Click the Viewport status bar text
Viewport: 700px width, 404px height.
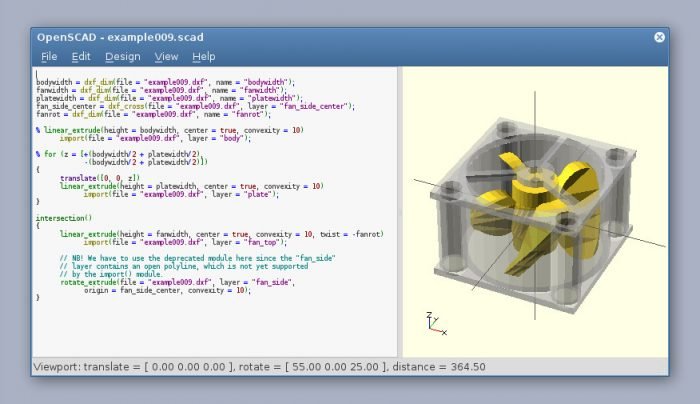pyautogui.click(x=259, y=367)
